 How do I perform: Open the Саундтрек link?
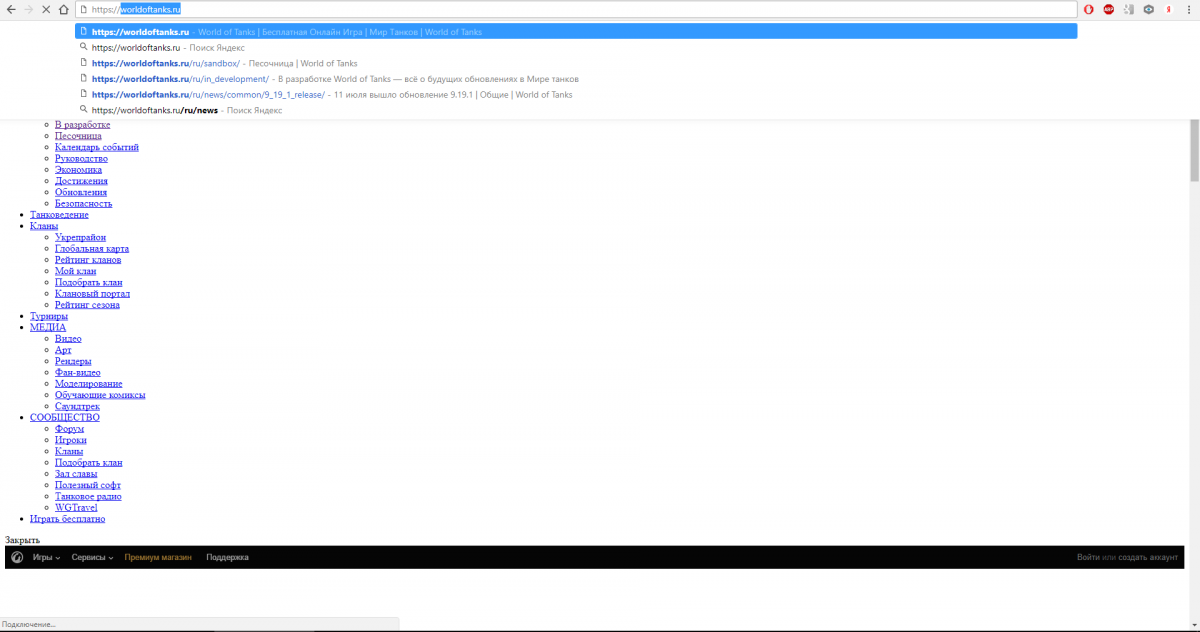77,406
